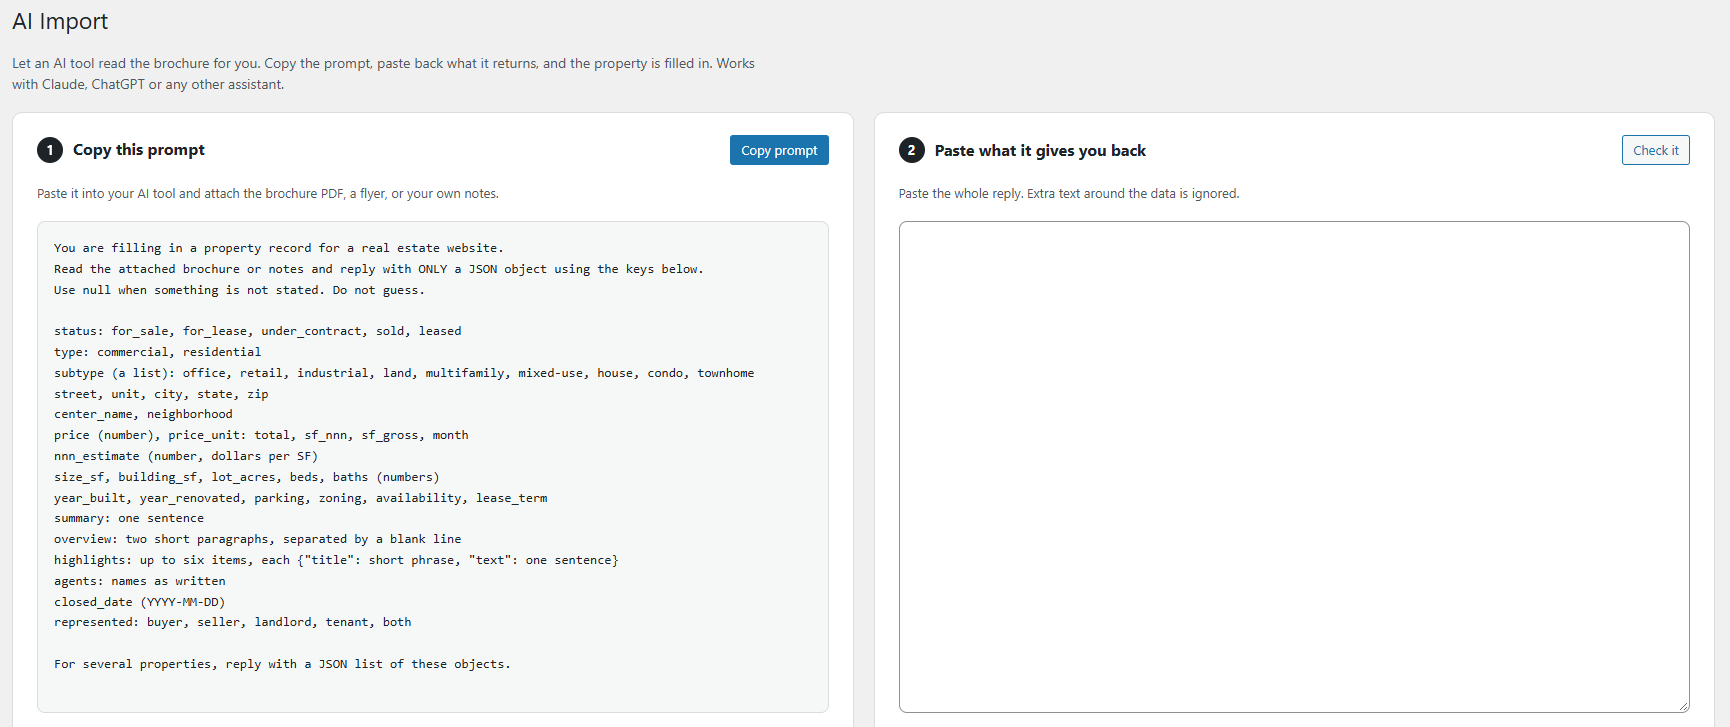This screenshot has height=727, width=1730.
Task: Click the line 'type: commercial, residential'
Action: [x=157, y=352]
